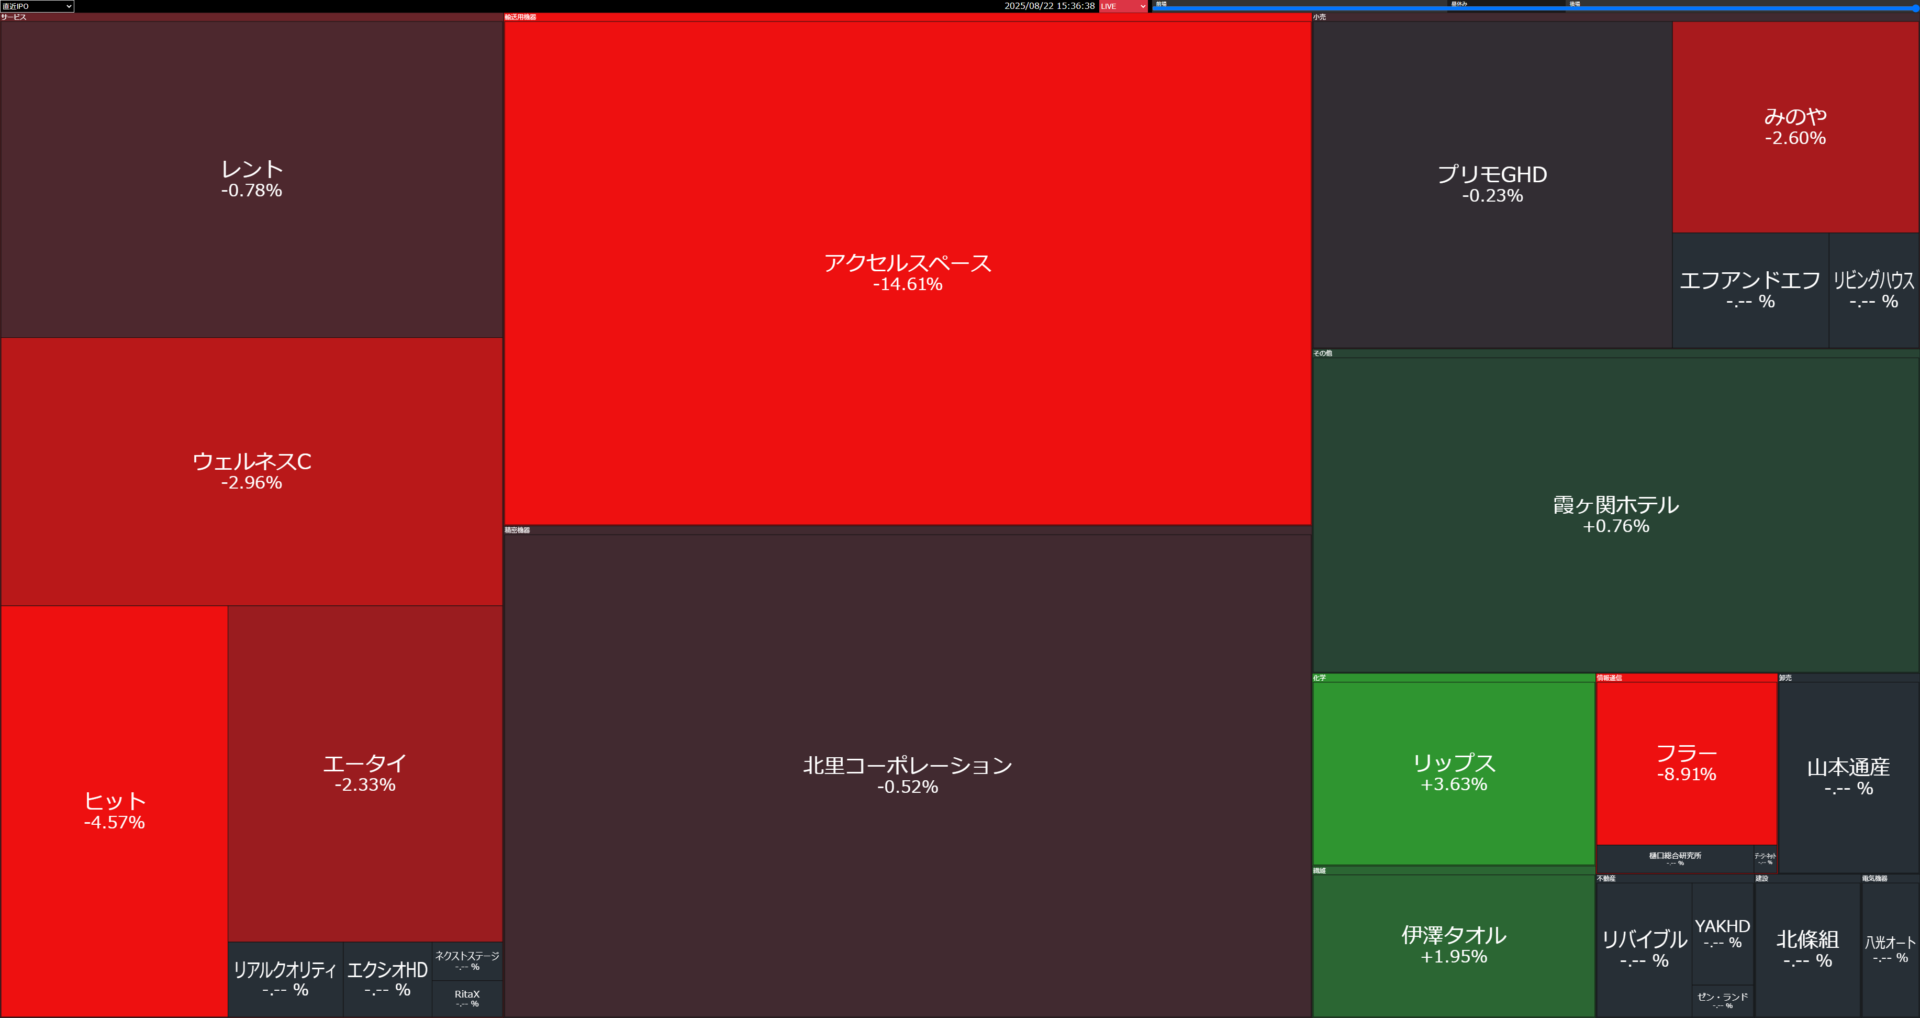Click the 輸送用機器 sector header
This screenshot has height=1018, width=1920.
pos(907,17)
